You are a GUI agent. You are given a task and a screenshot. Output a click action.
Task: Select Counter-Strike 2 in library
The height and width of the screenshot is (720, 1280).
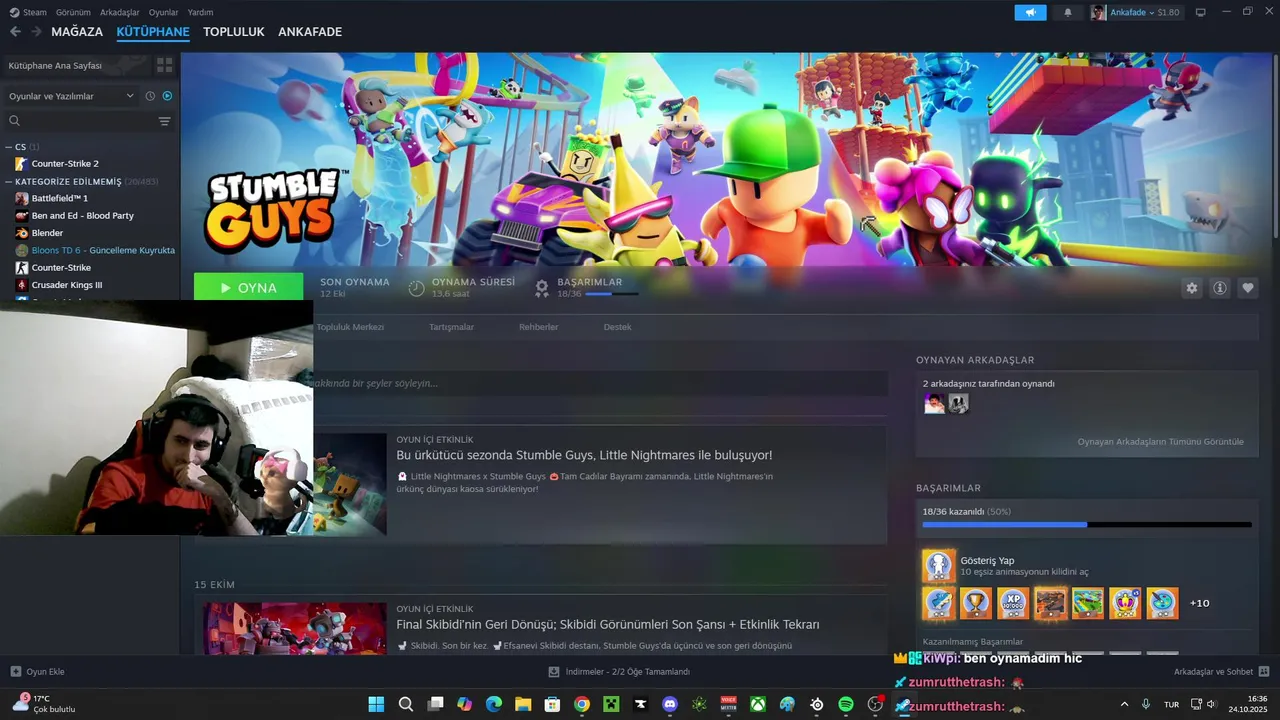[x=65, y=163]
